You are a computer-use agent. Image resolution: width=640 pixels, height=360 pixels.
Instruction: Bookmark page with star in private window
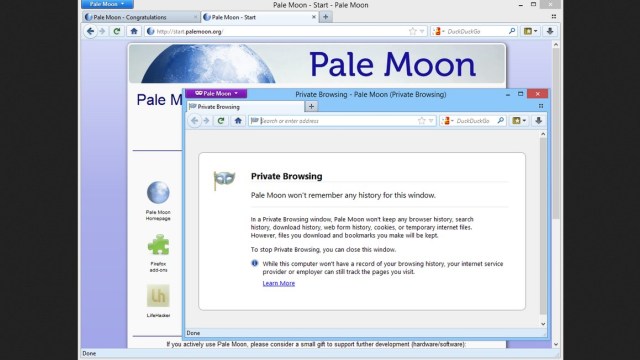tap(422, 121)
